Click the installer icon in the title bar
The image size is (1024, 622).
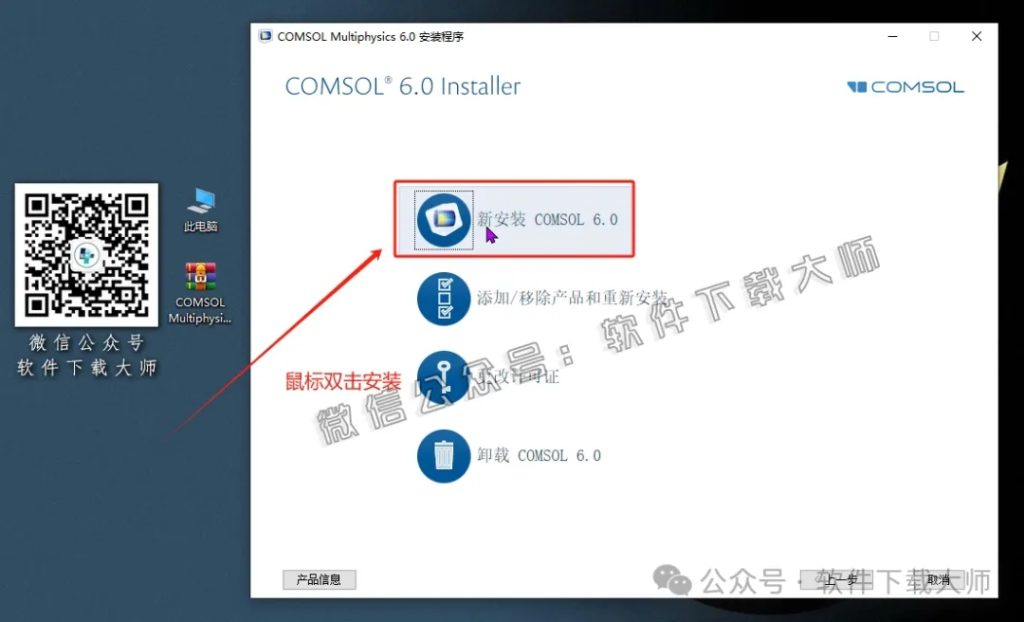(265, 36)
